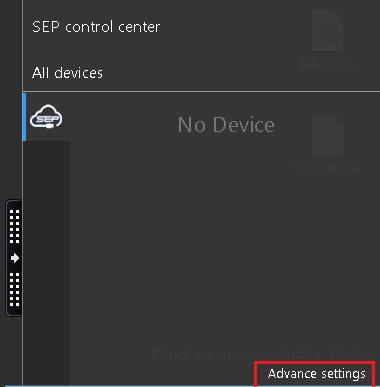The image size is (380, 387).
Task: Collapse panel using the white arrow handle
Action: coord(14,258)
